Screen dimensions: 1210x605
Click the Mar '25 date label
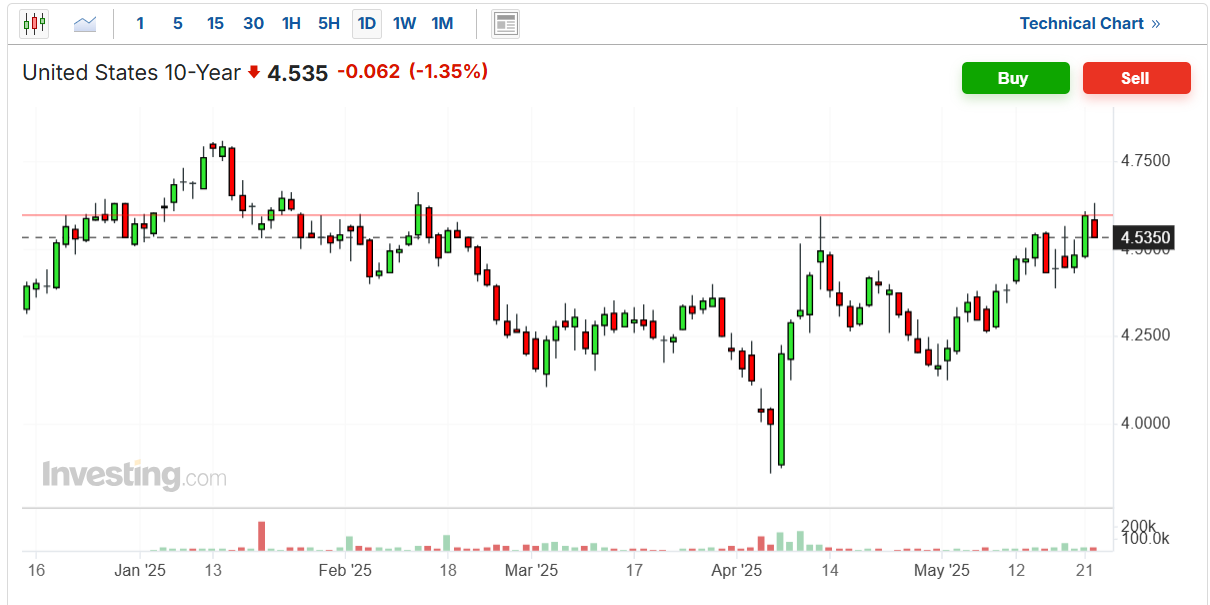(532, 570)
